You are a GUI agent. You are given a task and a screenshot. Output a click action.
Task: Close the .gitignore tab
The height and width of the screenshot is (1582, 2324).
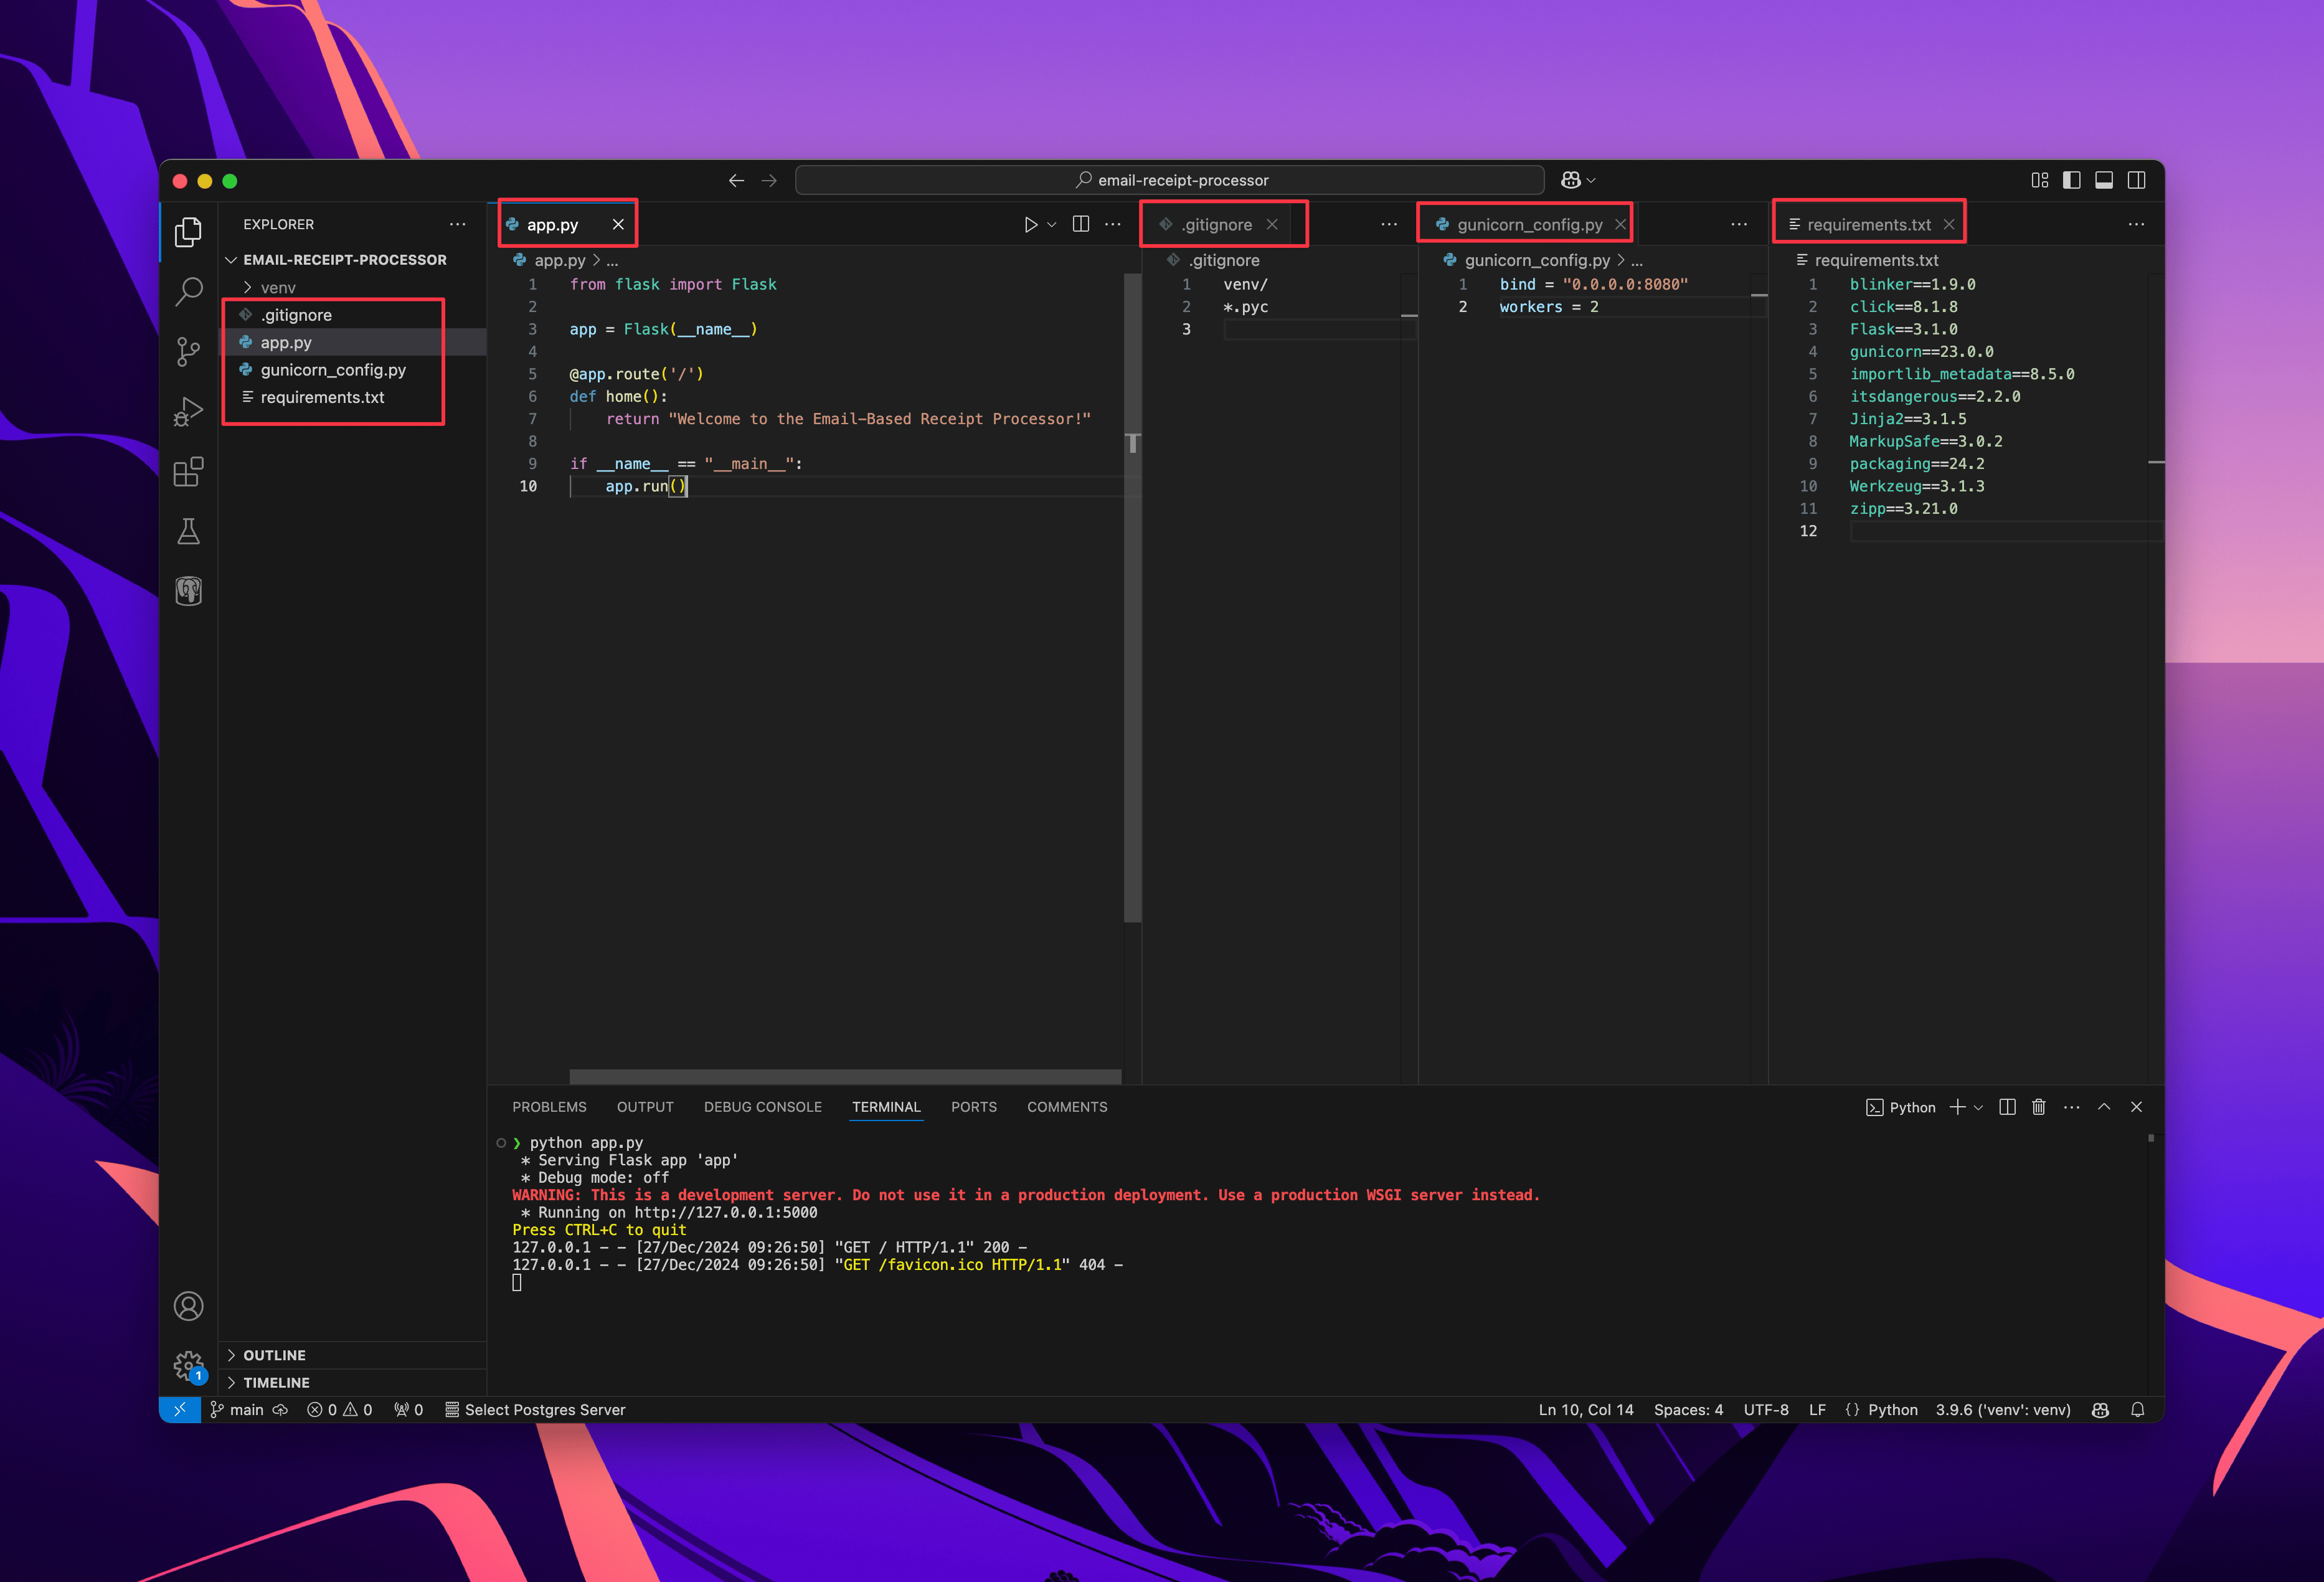(1272, 224)
